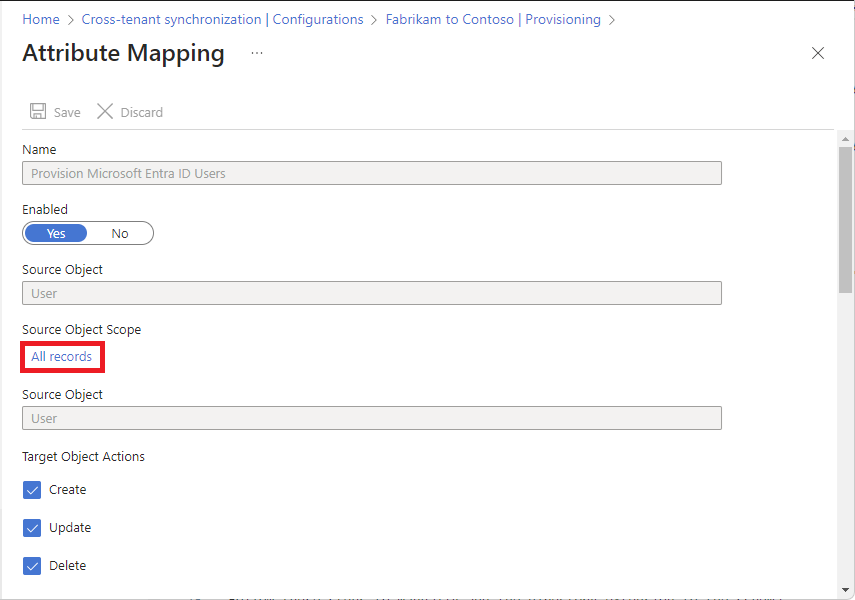Open Cross-tenant synchronization Configurations breadcrumb
855x600 pixels.
pyautogui.click(x=222, y=19)
